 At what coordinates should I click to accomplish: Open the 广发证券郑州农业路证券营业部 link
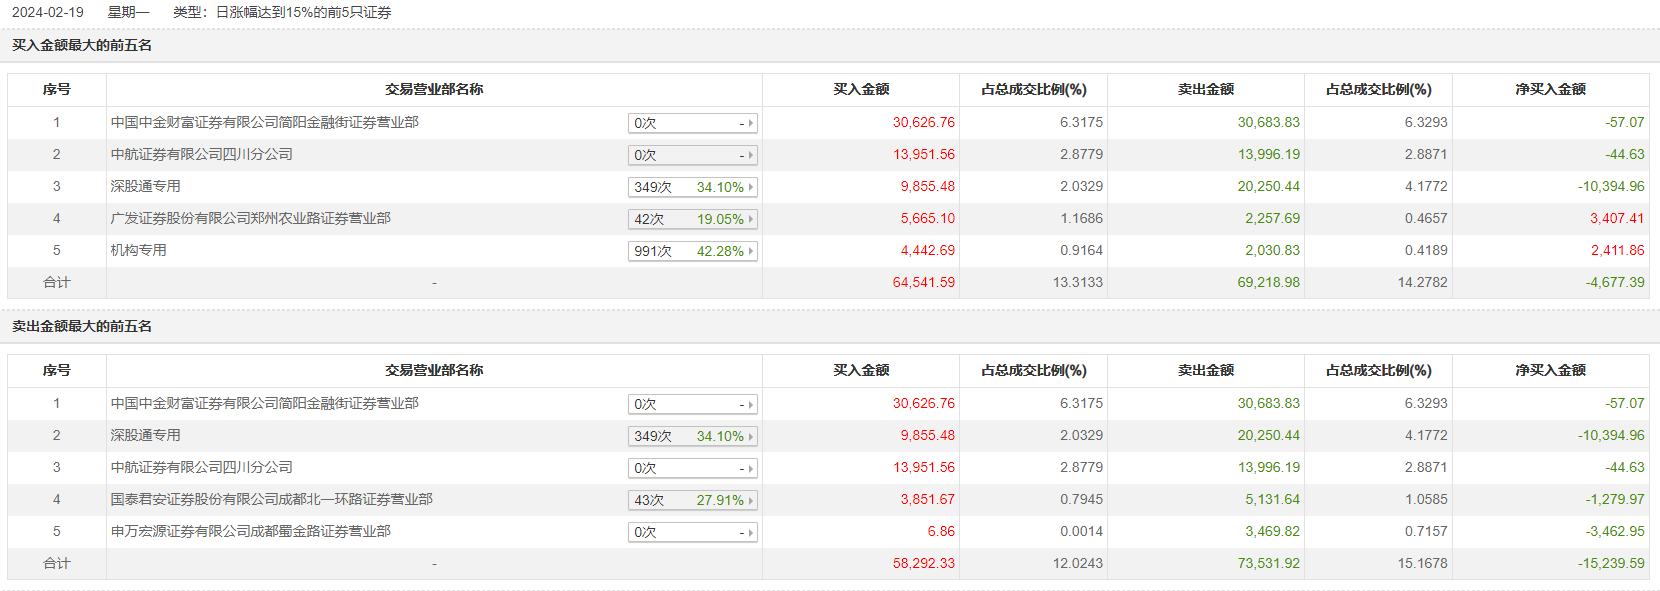tap(250, 218)
